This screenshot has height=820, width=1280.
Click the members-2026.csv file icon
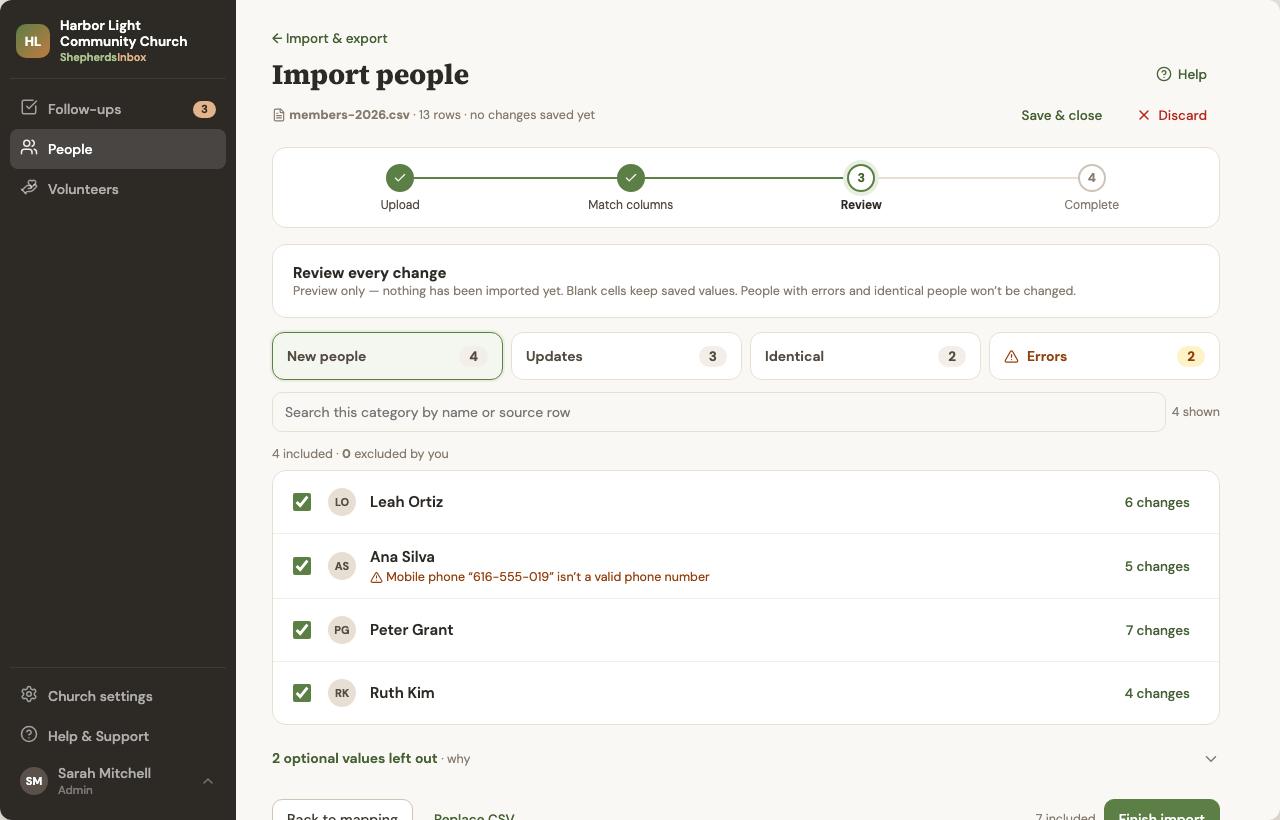(279, 115)
